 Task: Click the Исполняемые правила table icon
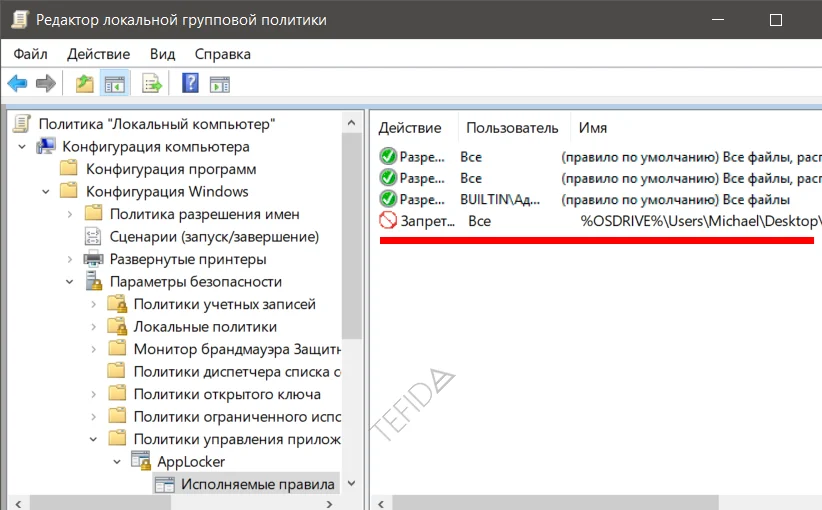165,484
